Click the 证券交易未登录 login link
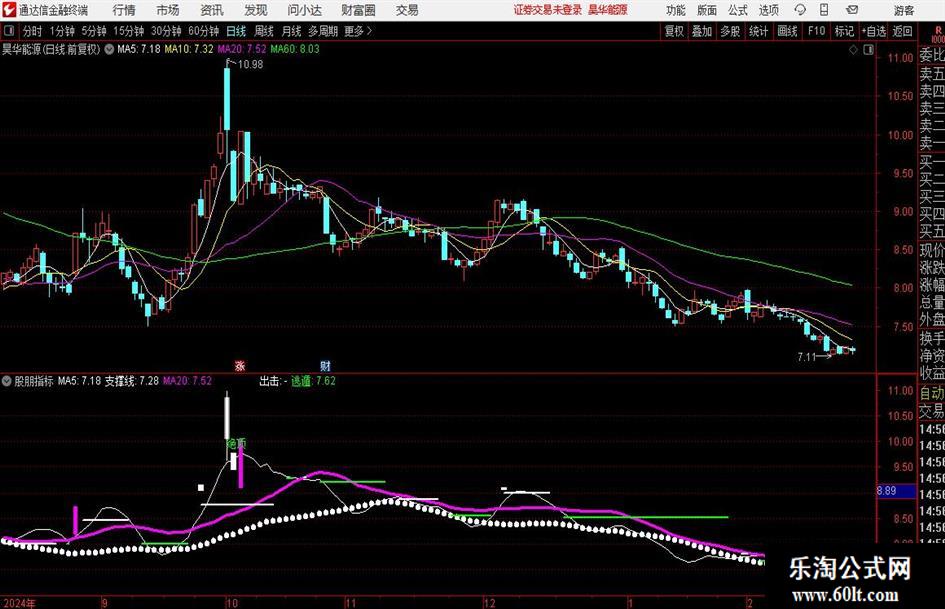Viewport: 945px width, 609px height. [x=548, y=10]
